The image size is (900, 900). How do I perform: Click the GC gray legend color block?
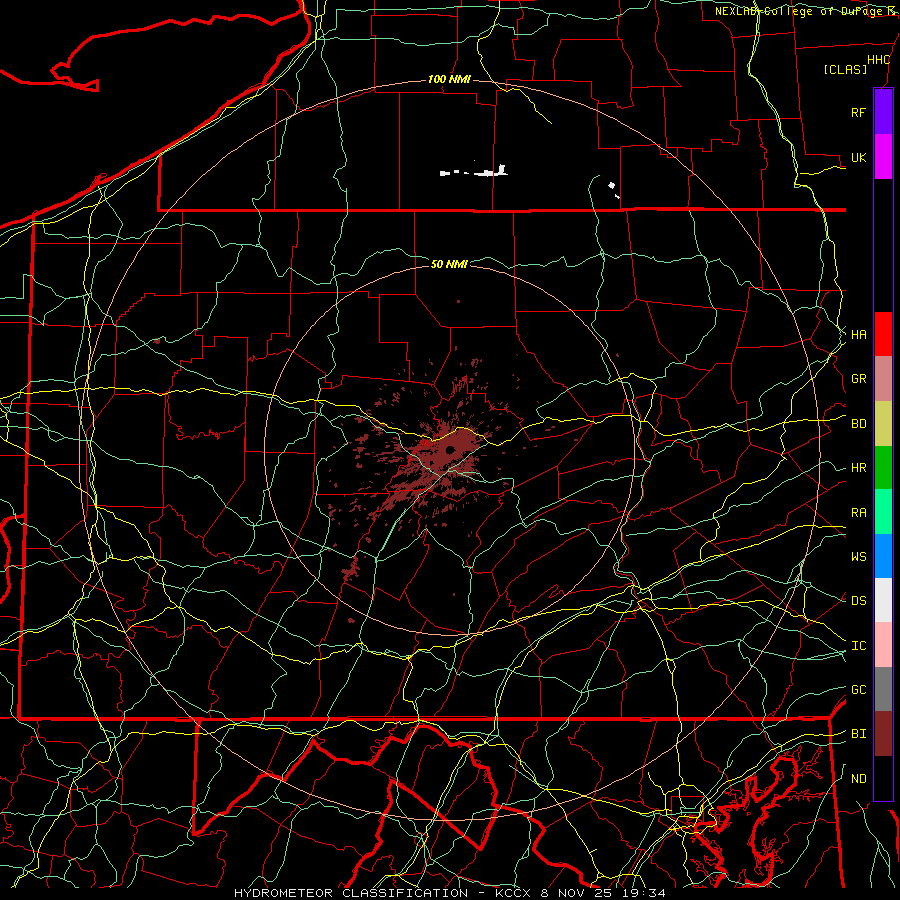[883, 689]
